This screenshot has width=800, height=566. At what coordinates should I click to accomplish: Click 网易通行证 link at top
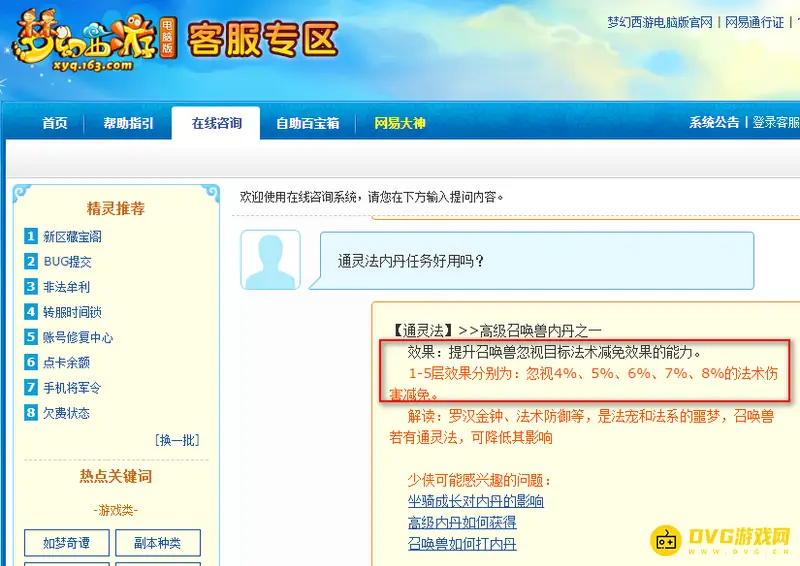(754, 22)
